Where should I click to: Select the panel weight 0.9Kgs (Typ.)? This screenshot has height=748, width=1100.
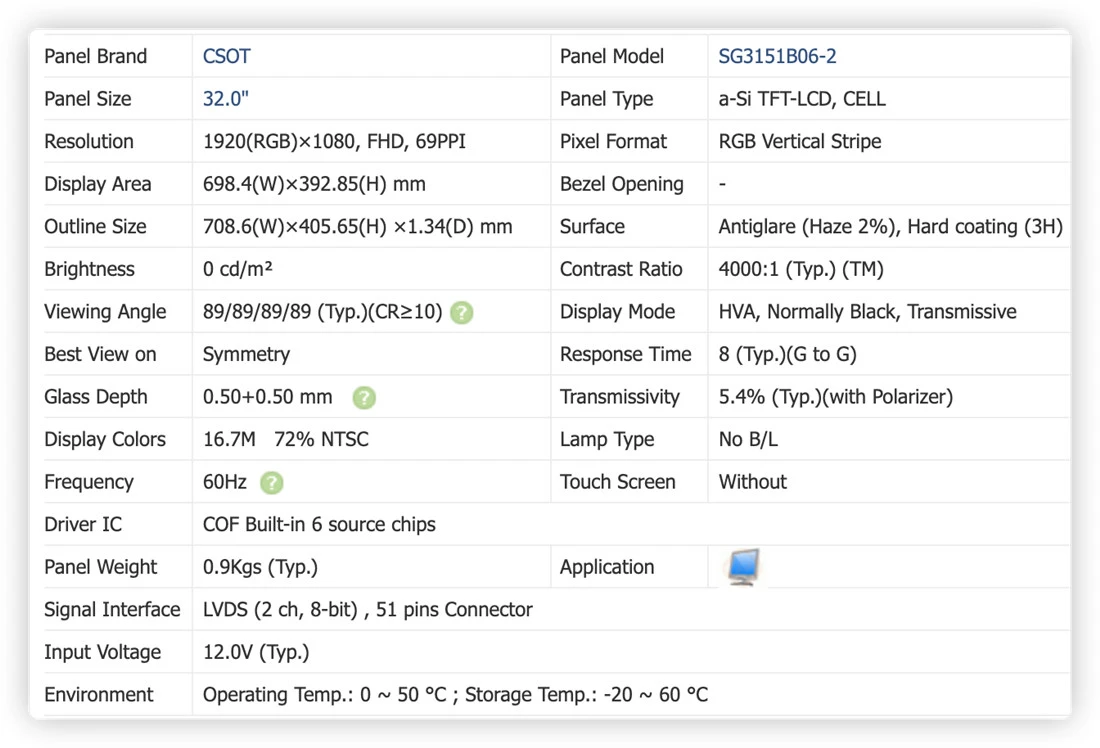[x=260, y=567]
